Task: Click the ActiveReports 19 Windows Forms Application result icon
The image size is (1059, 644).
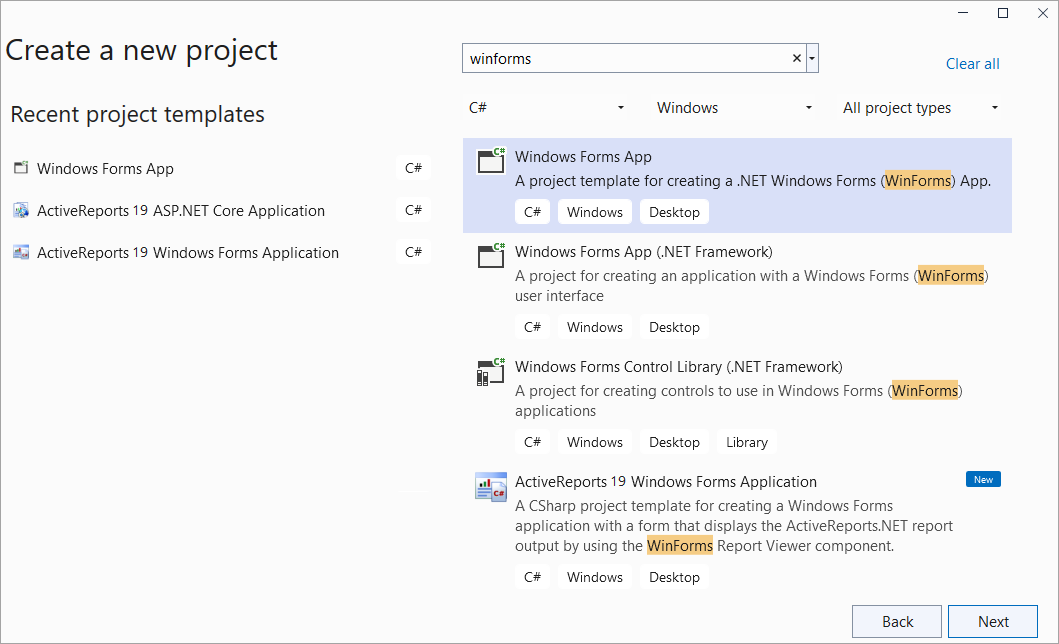Action: pyautogui.click(x=490, y=486)
